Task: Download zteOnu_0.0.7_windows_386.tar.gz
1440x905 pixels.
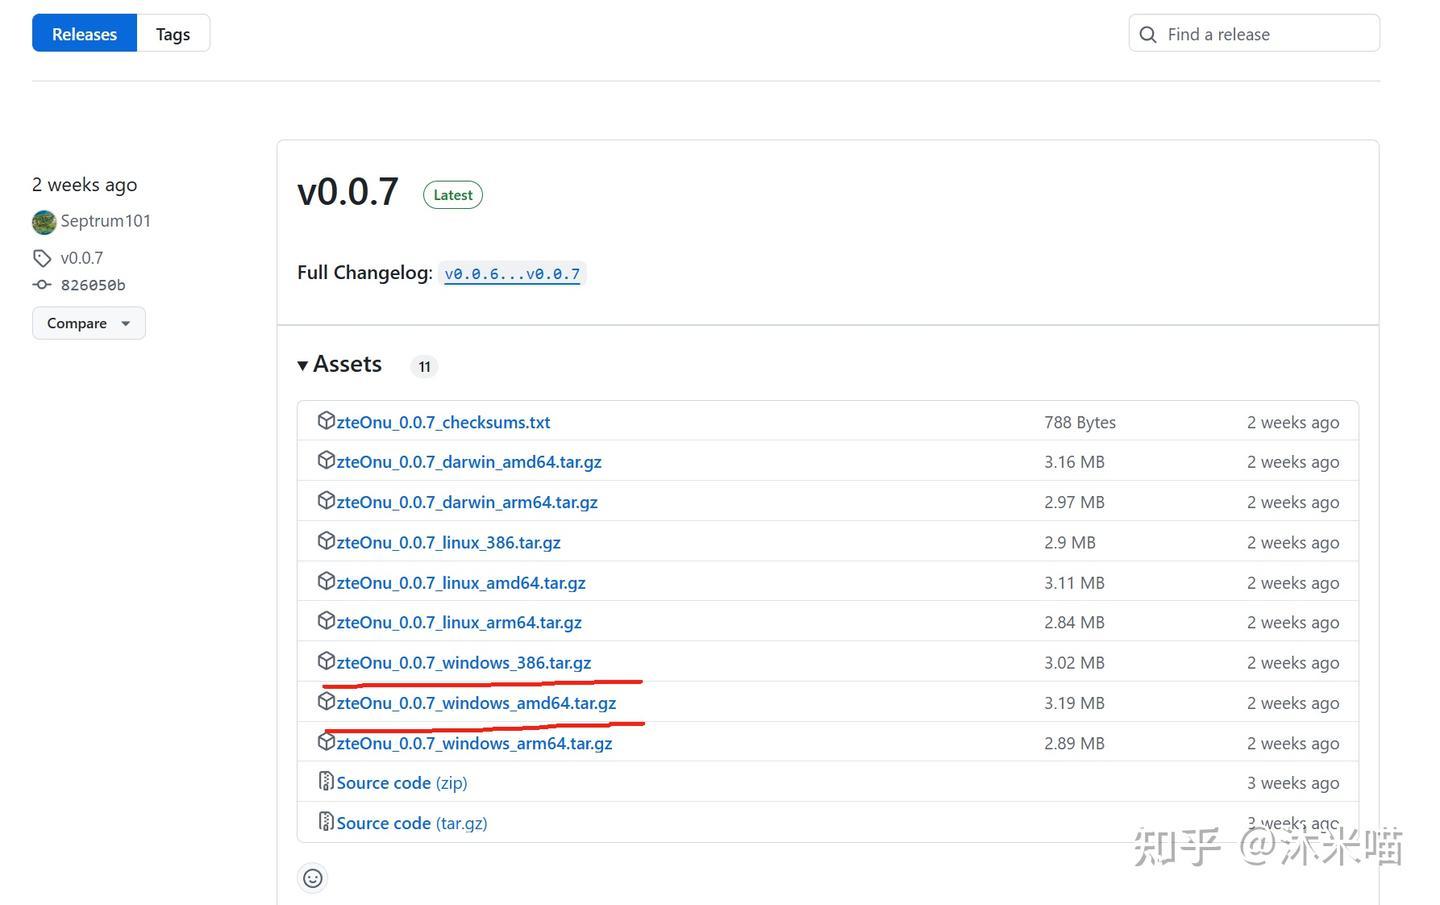Action: point(464,662)
